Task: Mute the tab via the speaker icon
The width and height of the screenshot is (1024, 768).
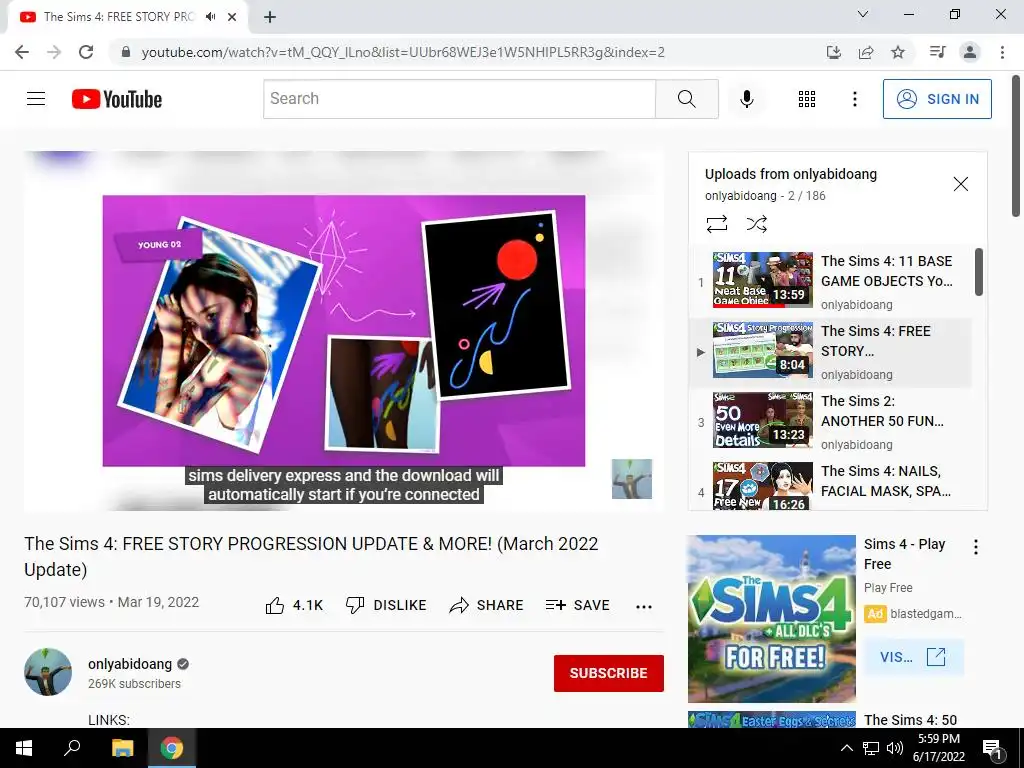Action: click(x=210, y=17)
